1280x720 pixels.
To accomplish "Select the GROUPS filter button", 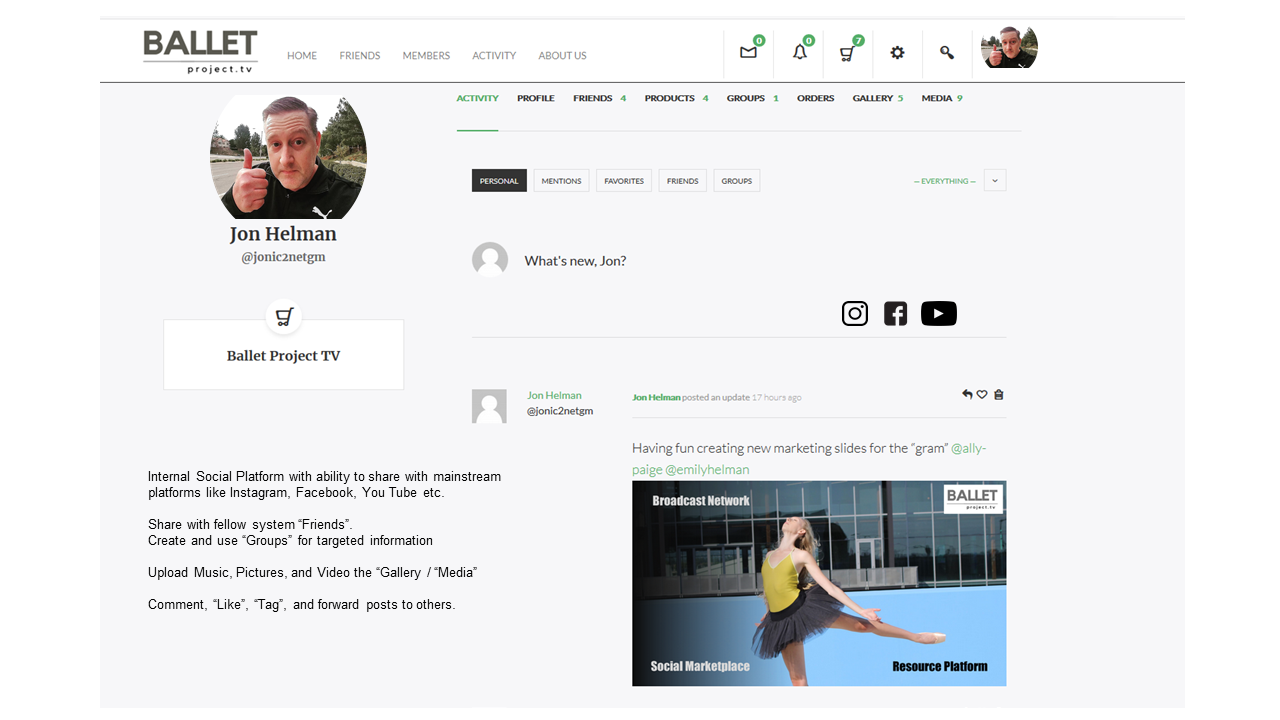I will pos(737,181).
